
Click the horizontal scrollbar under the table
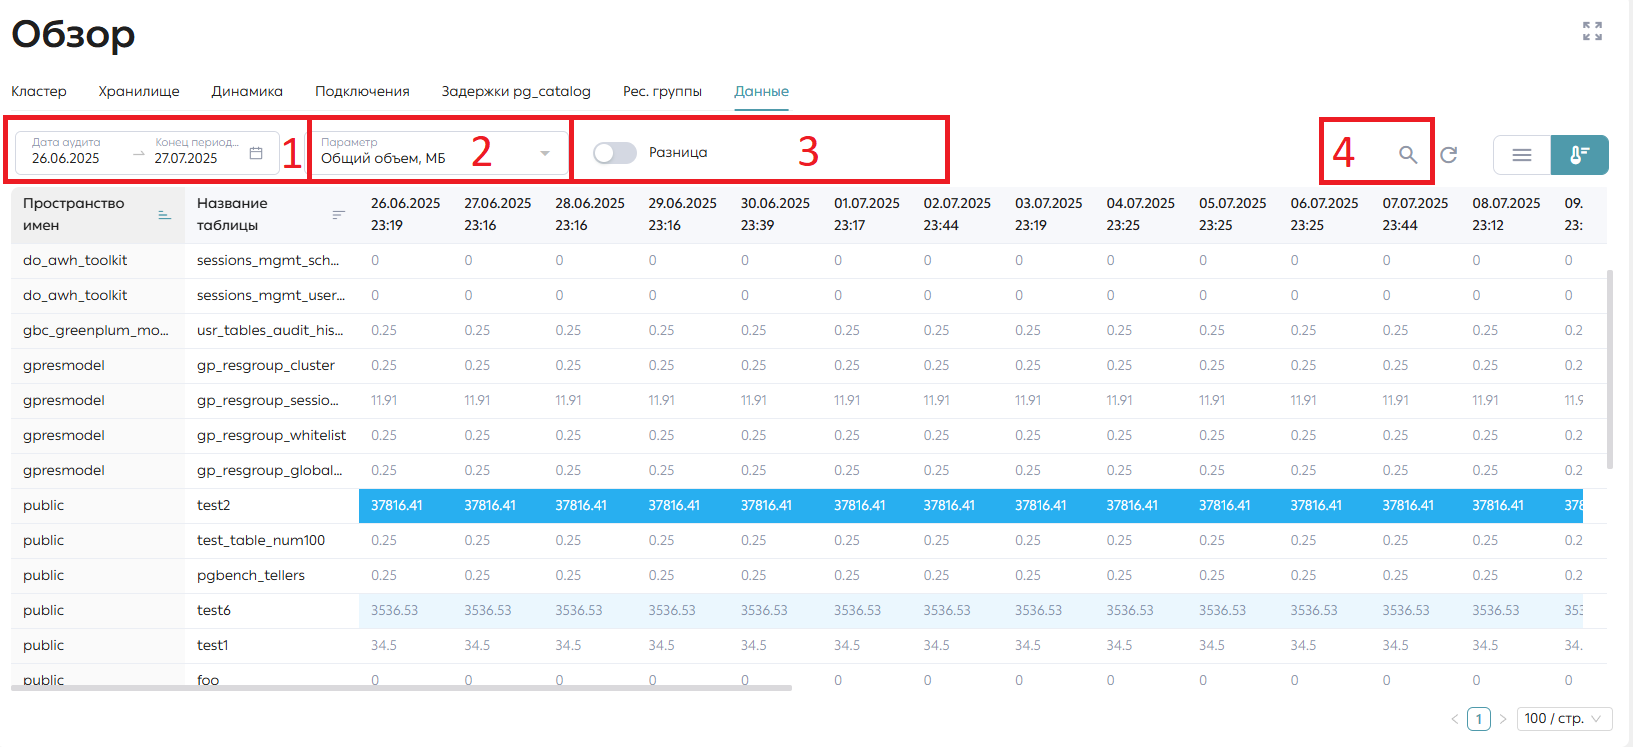click(401, 688)
